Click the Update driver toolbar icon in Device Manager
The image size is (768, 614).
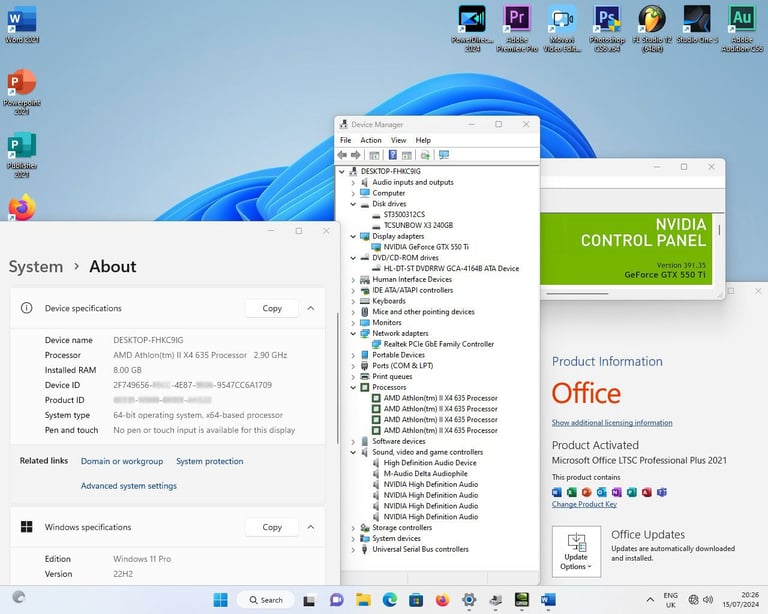click(x=425, y=155)
